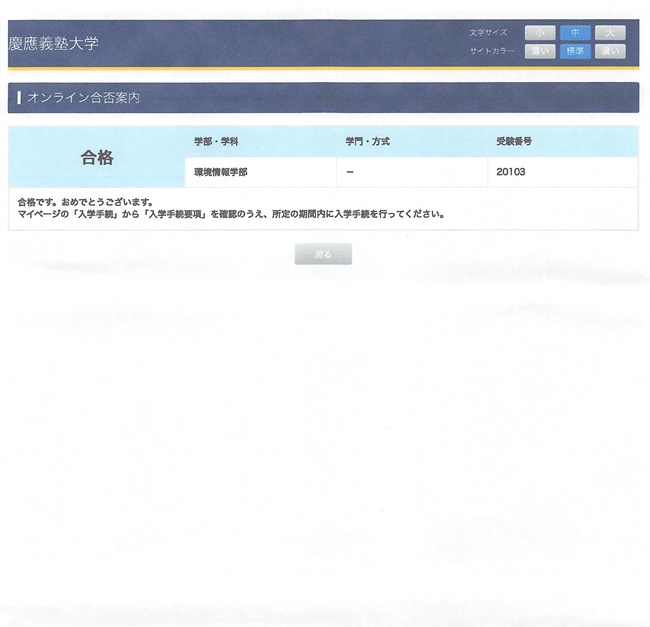Click the 入学手続 instruction text line

point(231,214)
